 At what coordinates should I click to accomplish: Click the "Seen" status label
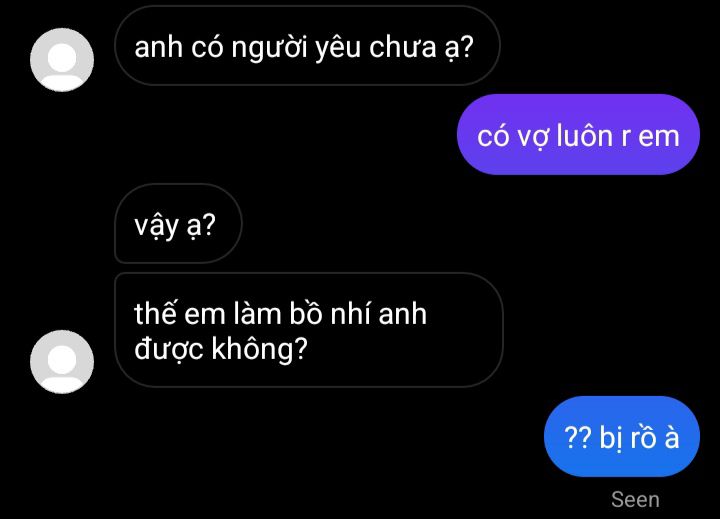coord(635,499)
